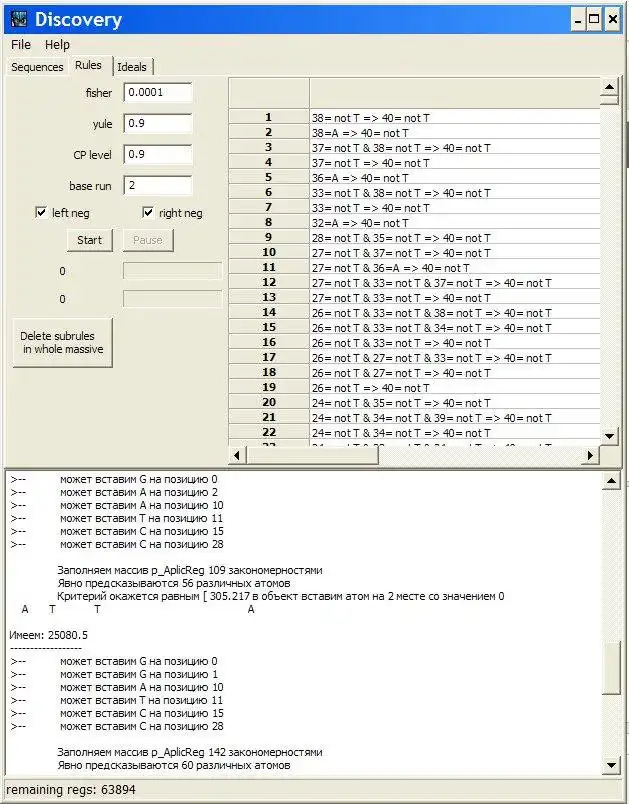The width and height of the screenshot is (629, 804).
Task: Click rules table scroll left arrow
Action: point(236,455)
